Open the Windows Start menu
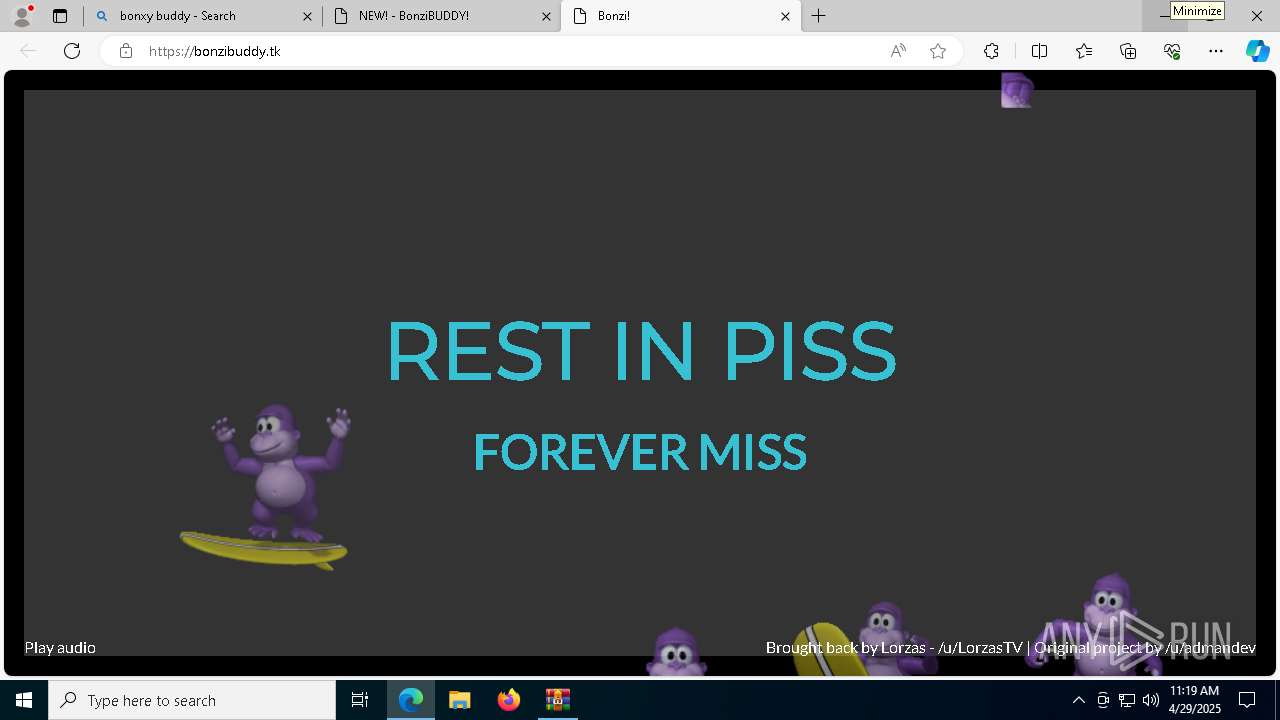This screenshot has height=720, width=1280. (x=24, y=700)
